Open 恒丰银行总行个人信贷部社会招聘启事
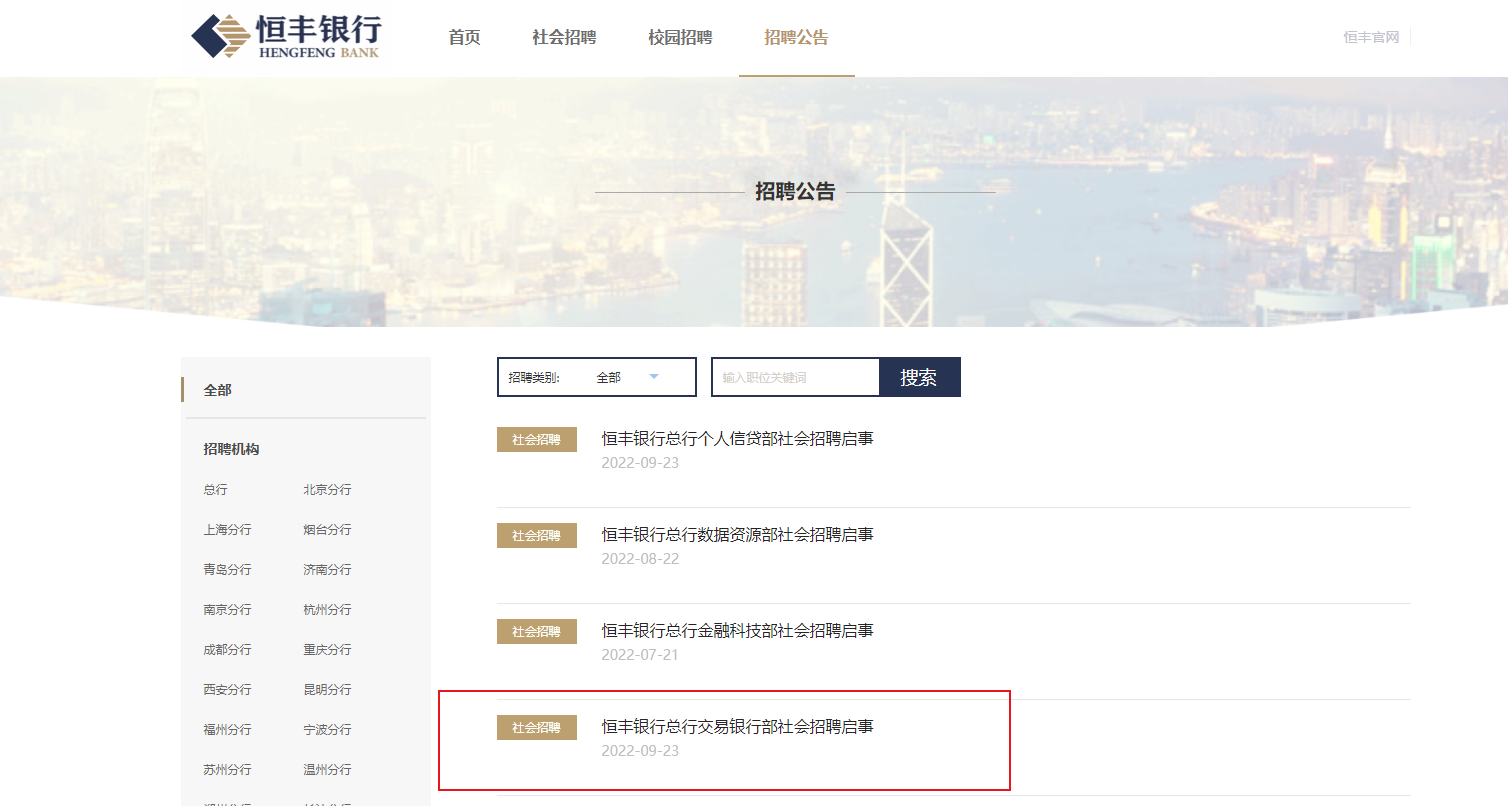The image size is (1508, 806). pos(737,439)
